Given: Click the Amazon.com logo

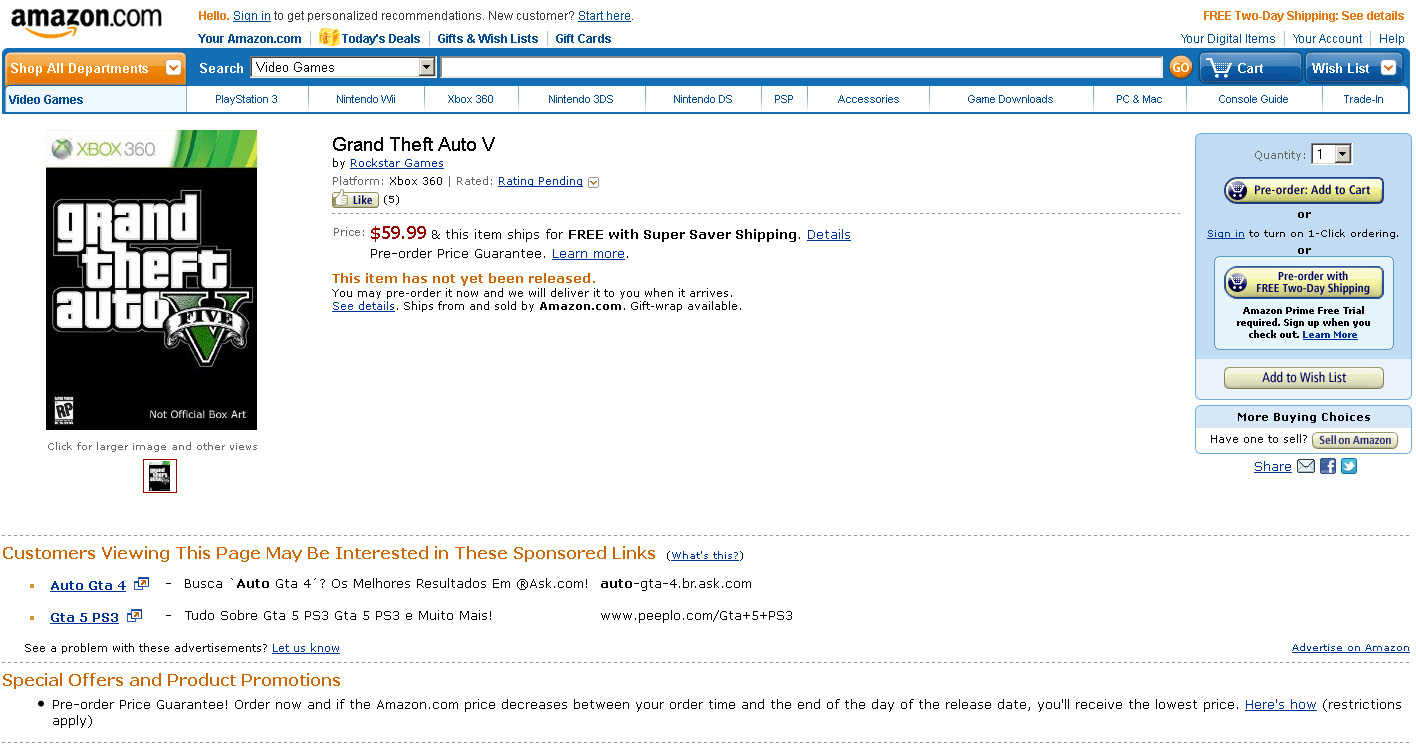Looking at the screenshot, I should pyautogui.click(x=86, y=22).
